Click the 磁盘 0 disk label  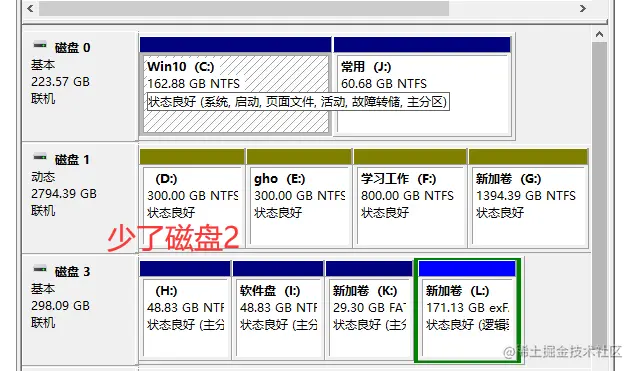pos(72,48)
